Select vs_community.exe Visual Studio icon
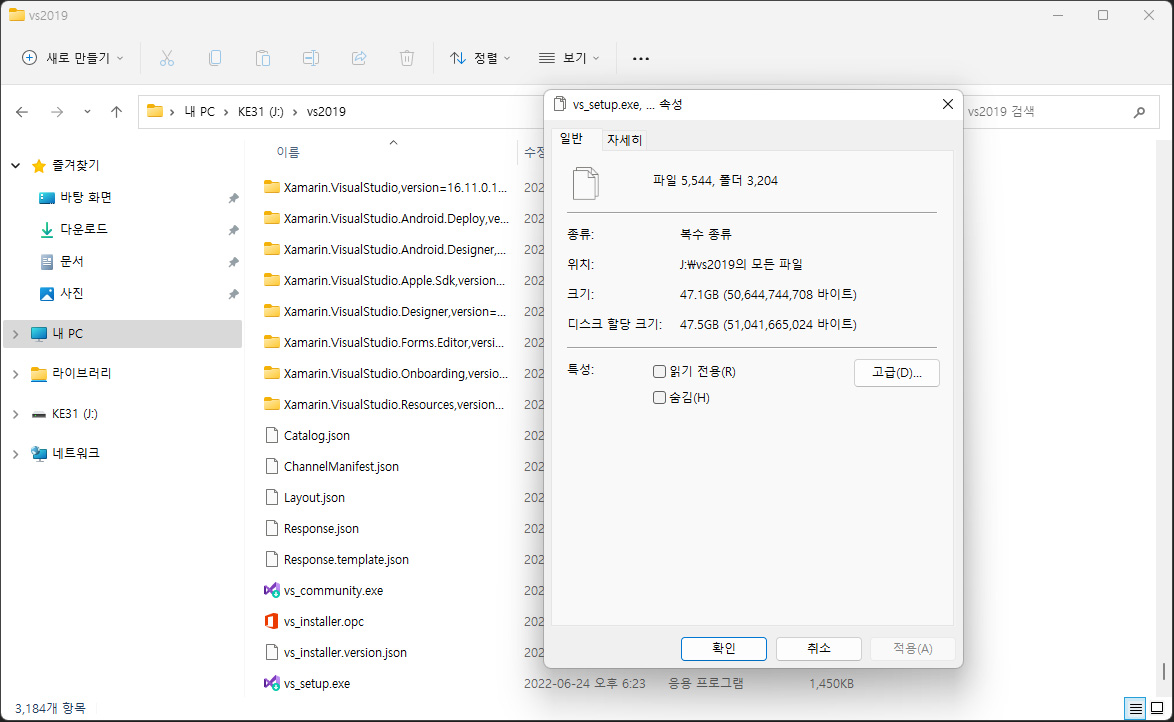 (272, 590)
